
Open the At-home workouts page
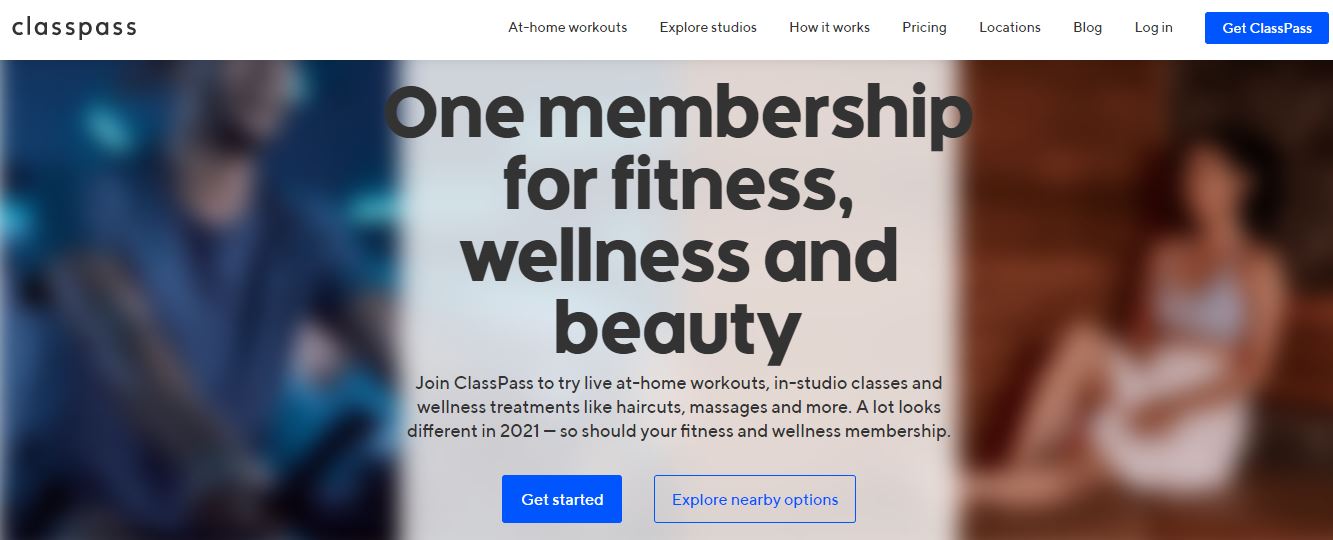[568, 28]
